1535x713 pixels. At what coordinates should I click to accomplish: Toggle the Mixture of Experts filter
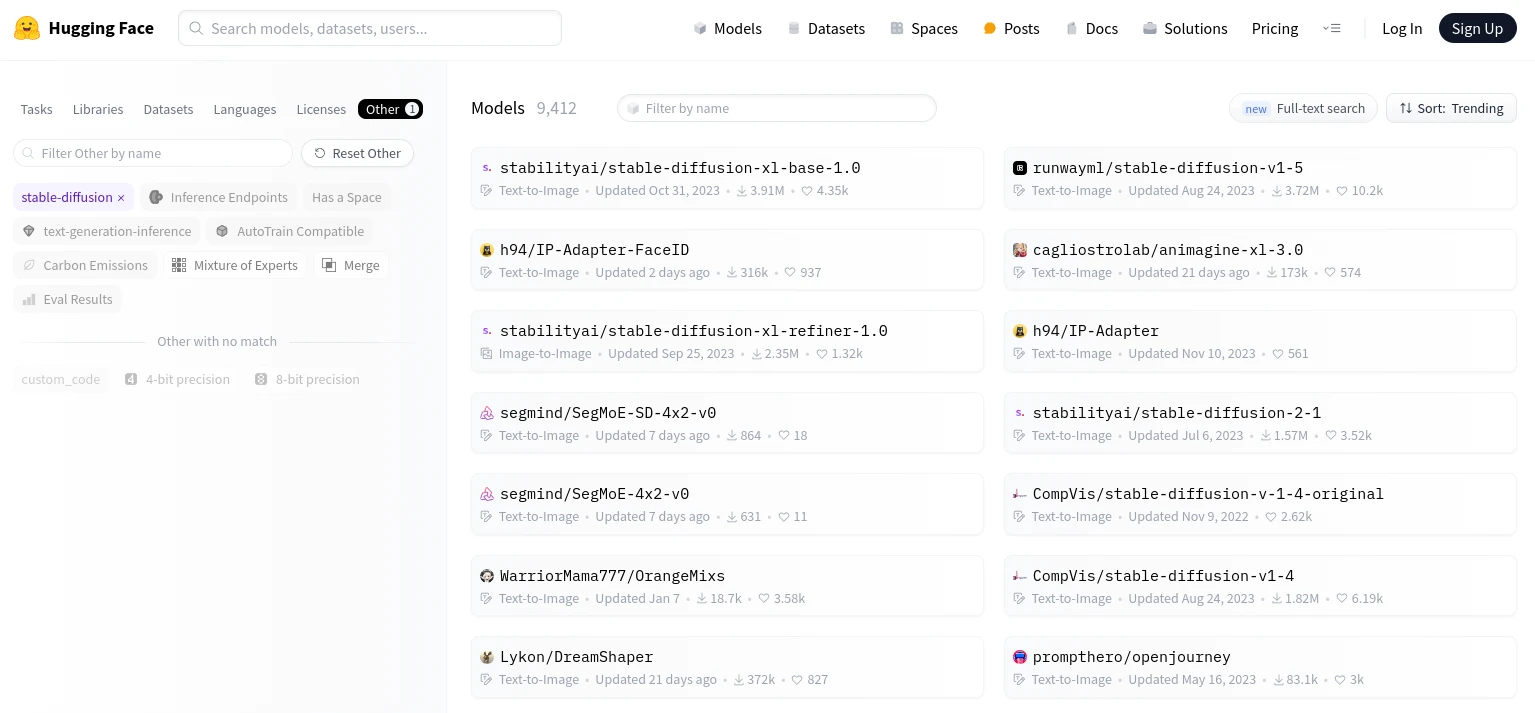[x=235, y=266]
